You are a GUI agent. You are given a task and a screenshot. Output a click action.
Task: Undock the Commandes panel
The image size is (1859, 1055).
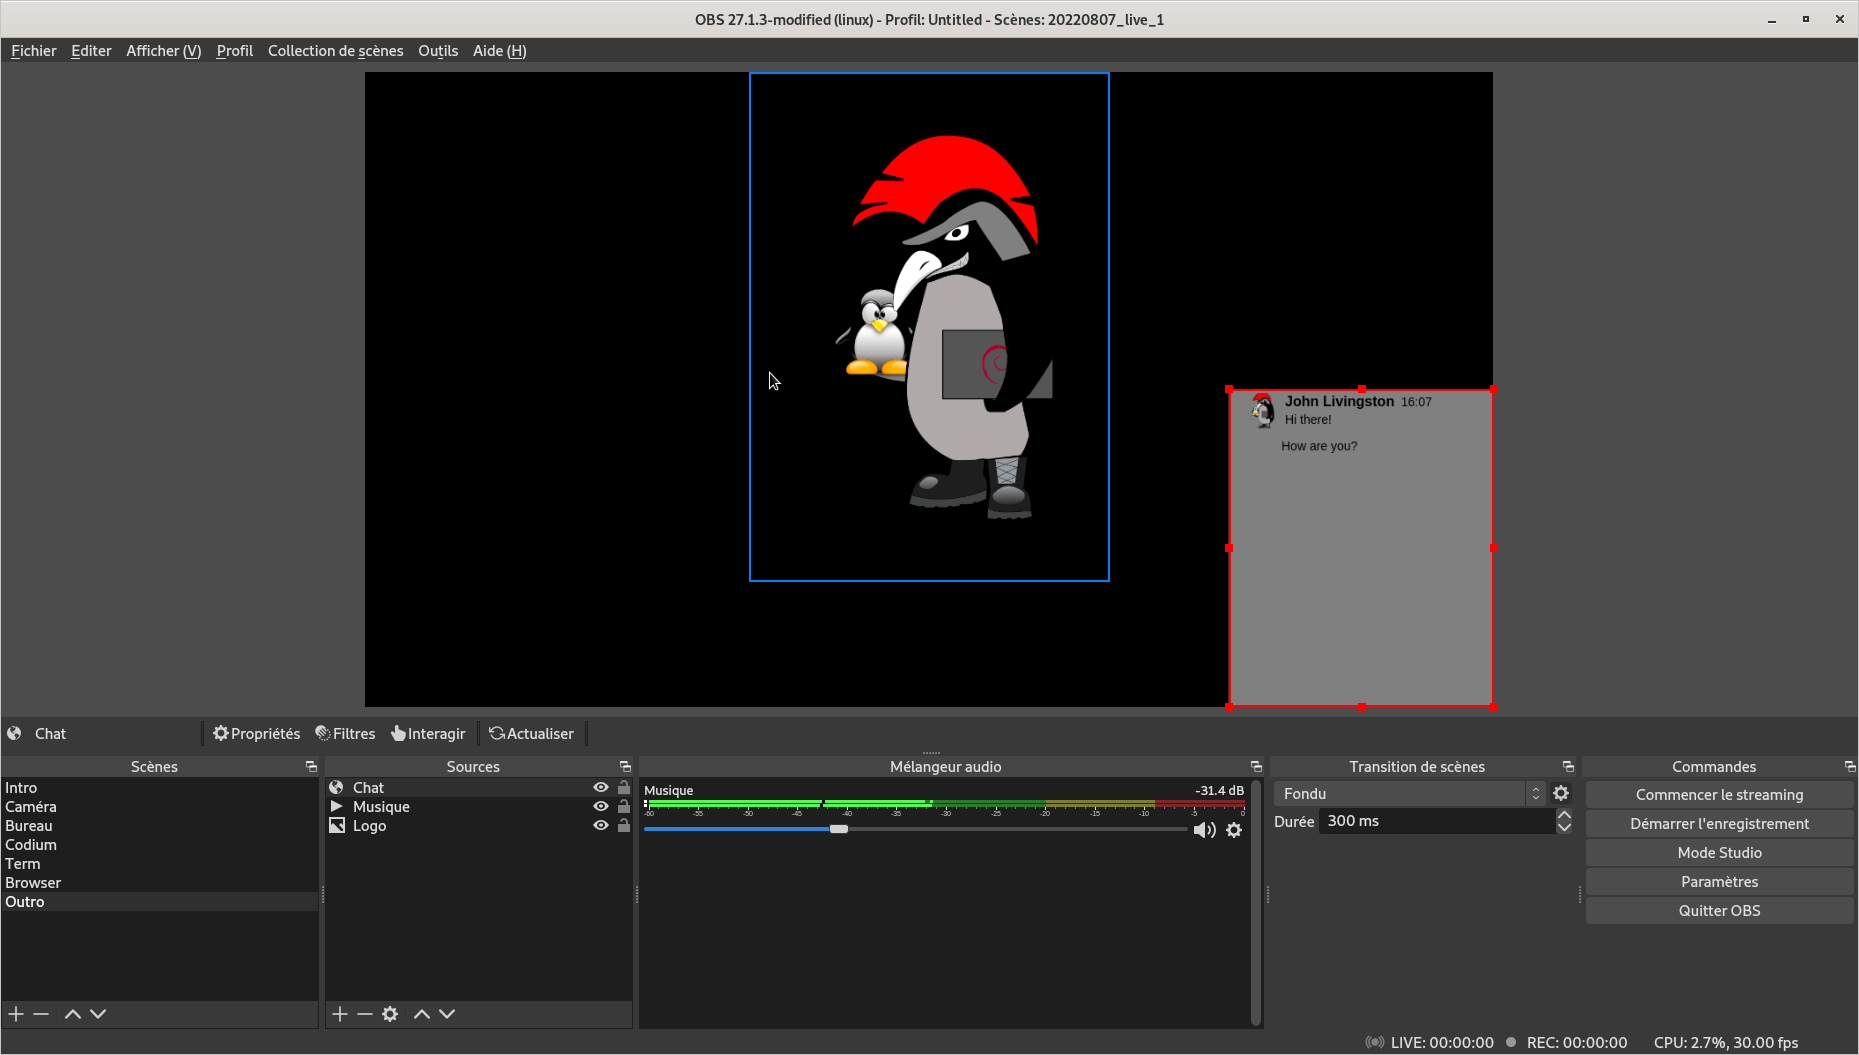click(x=1850, y=767)
